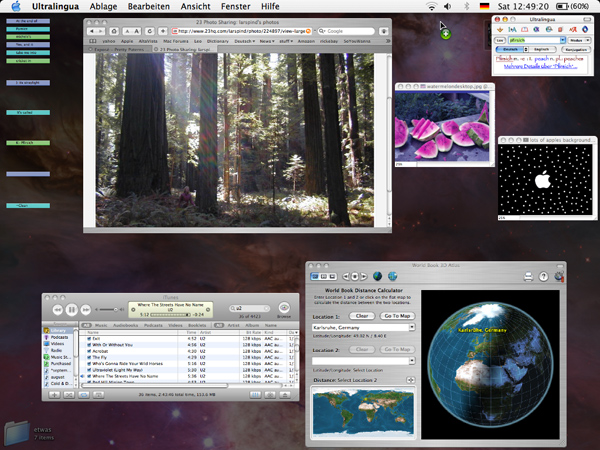
Task: Uncheck the song 'With Or Without You'
Action: coord(89,345)
